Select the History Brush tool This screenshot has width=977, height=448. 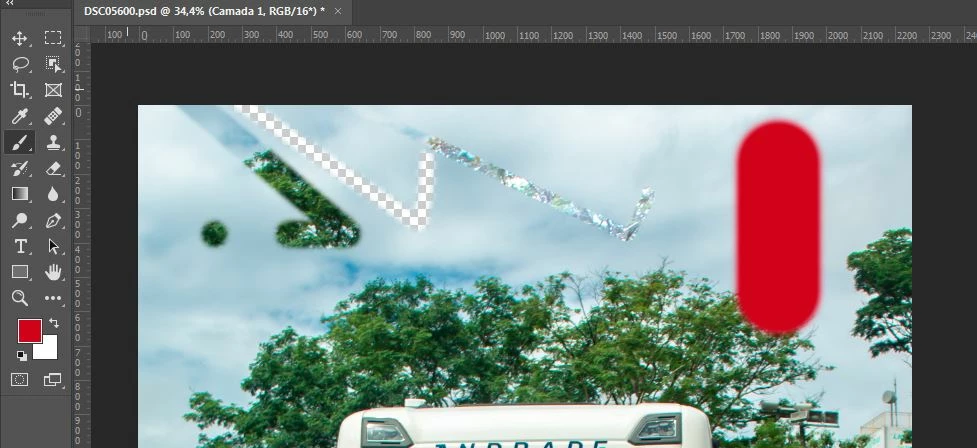tap(19, 168)
